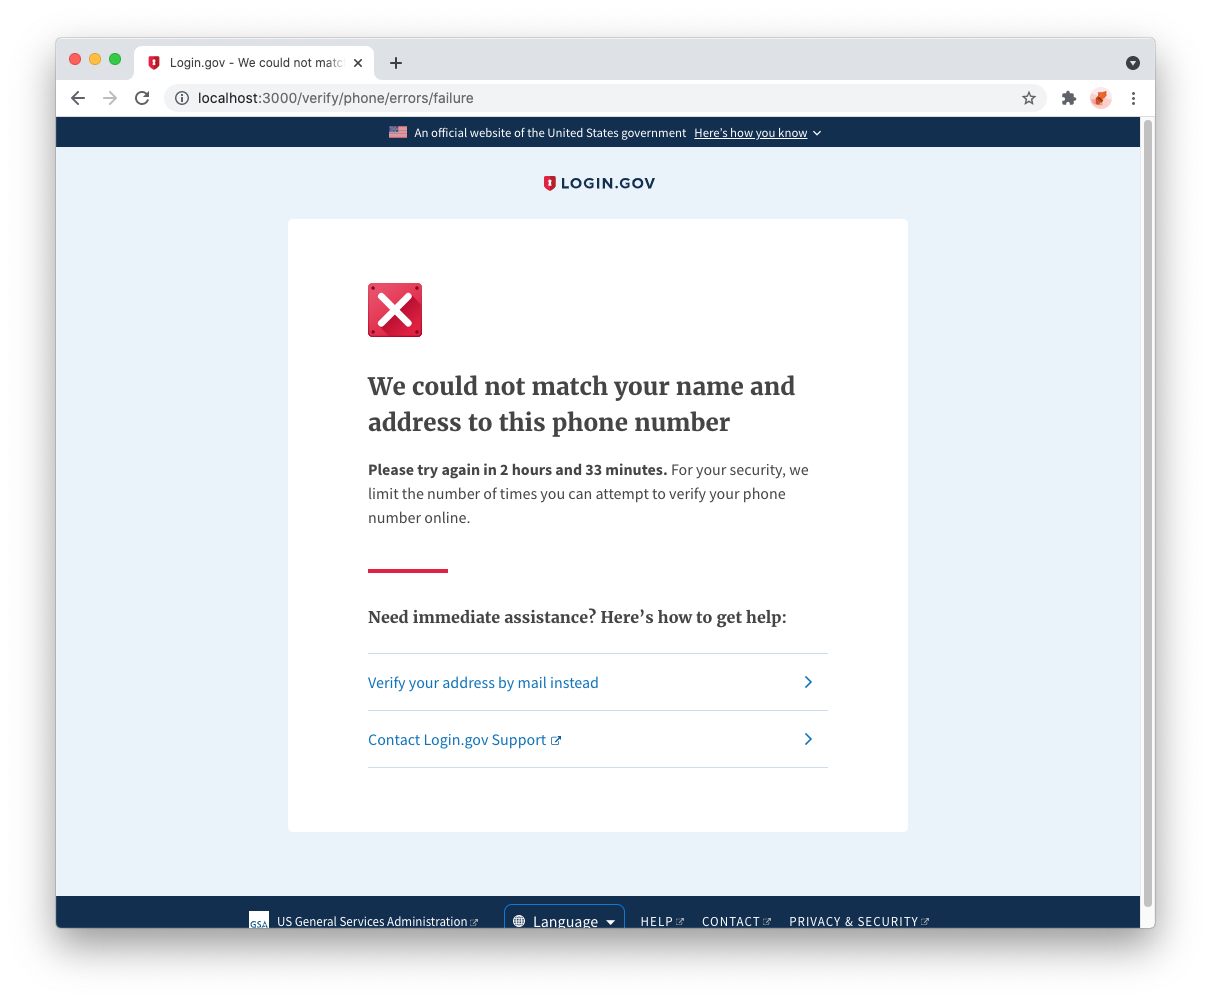This screenshot has width=1211, height=1002.
Task: Click An official website of the United States government
Action: [550, 133]
